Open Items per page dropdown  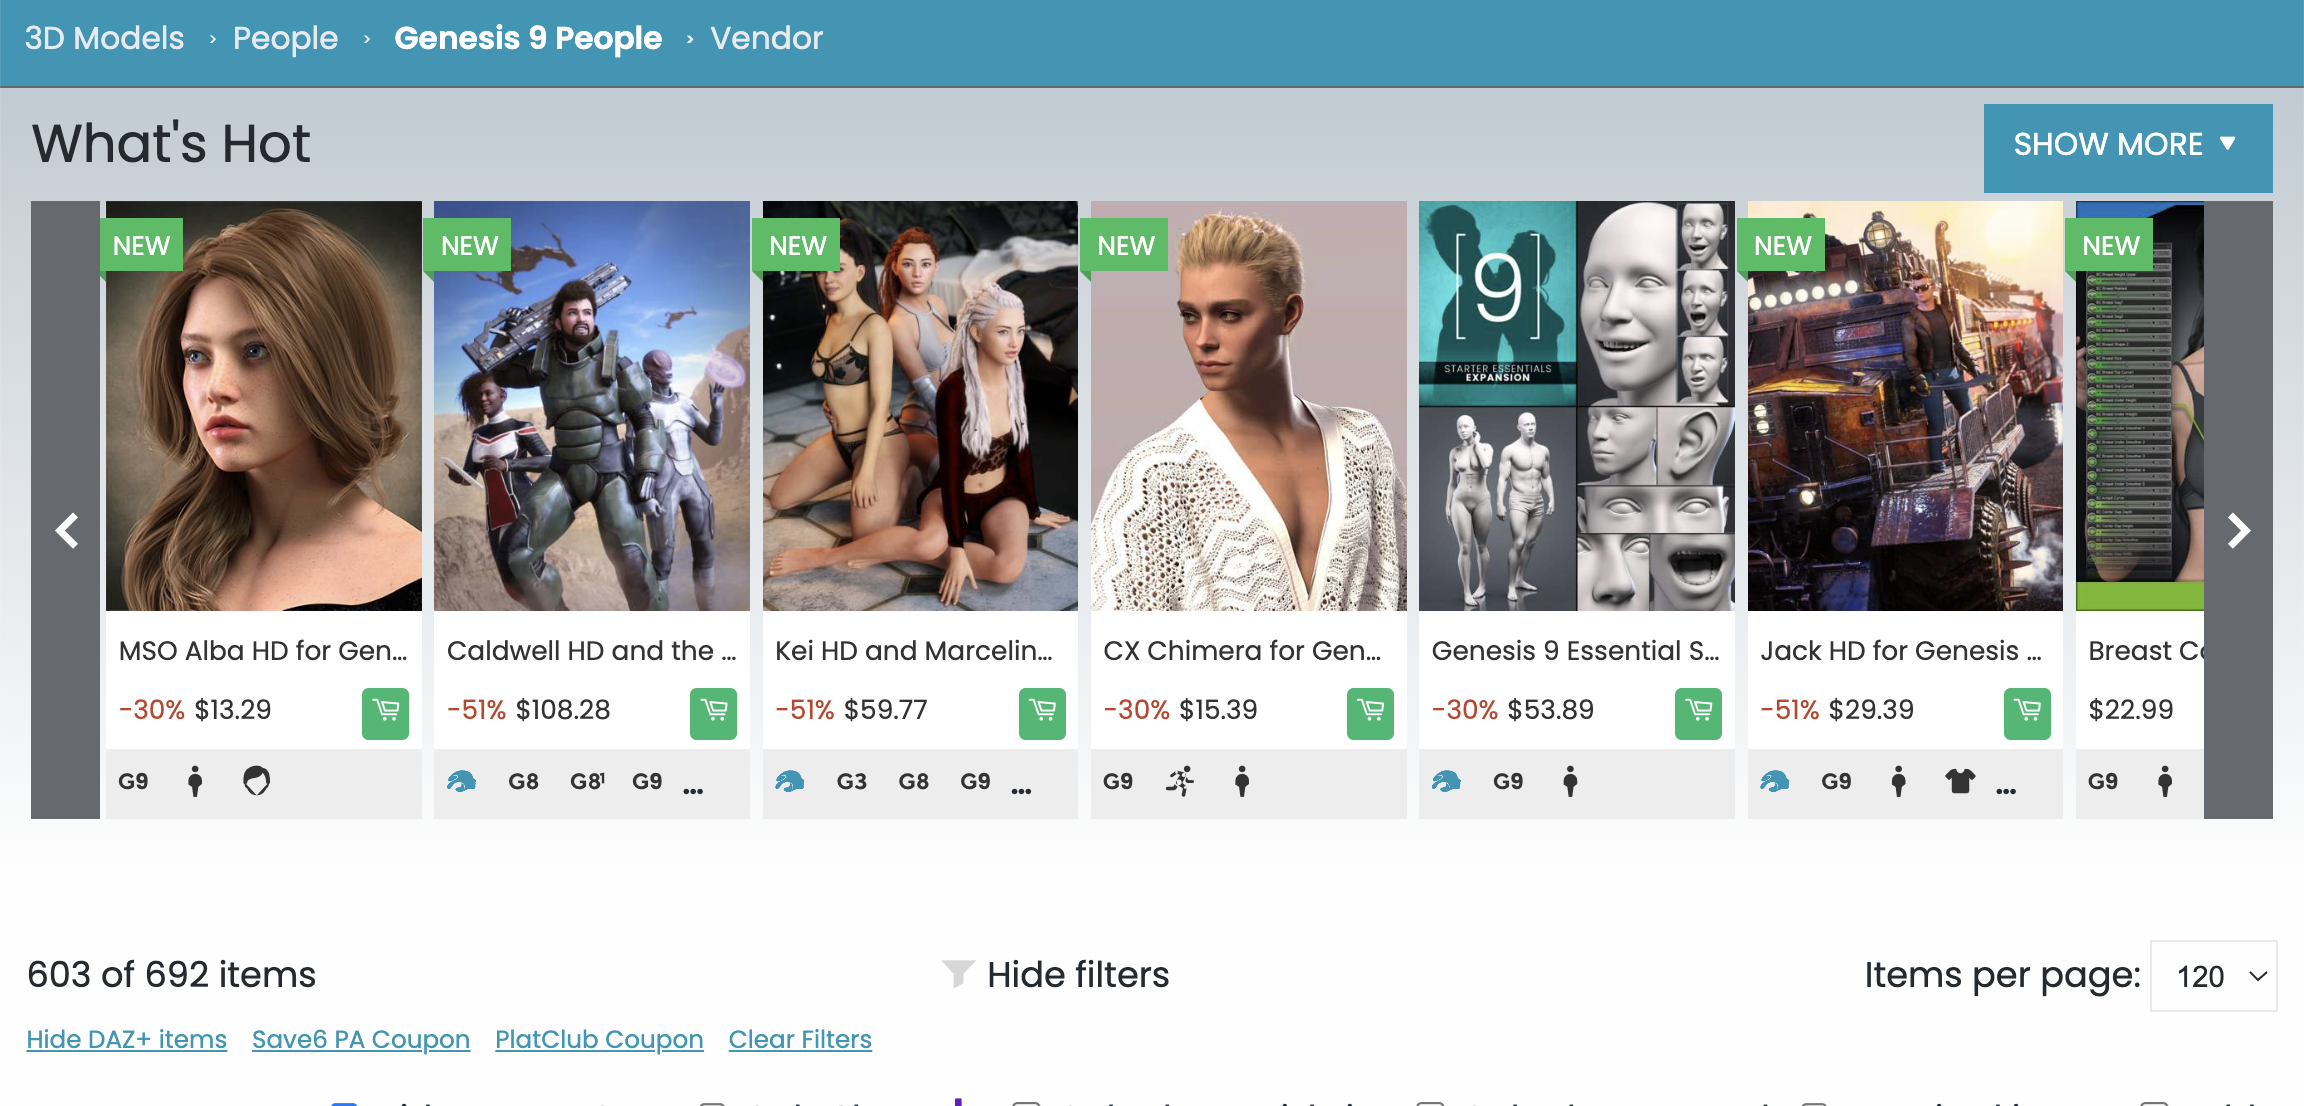coord(2213,976)
